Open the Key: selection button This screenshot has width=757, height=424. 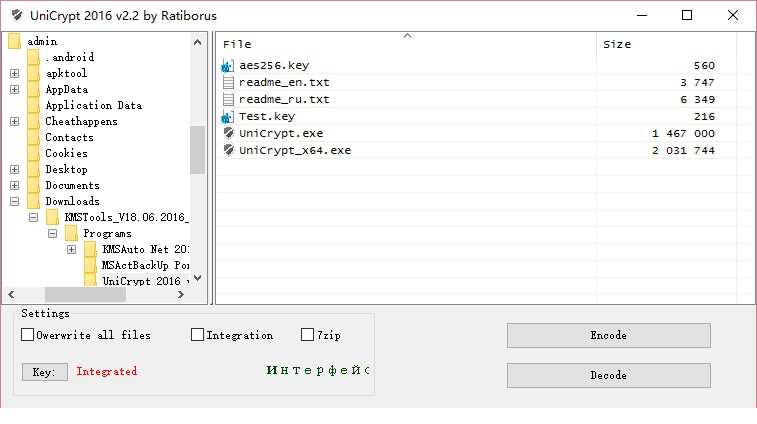click(x=44, y=372)
